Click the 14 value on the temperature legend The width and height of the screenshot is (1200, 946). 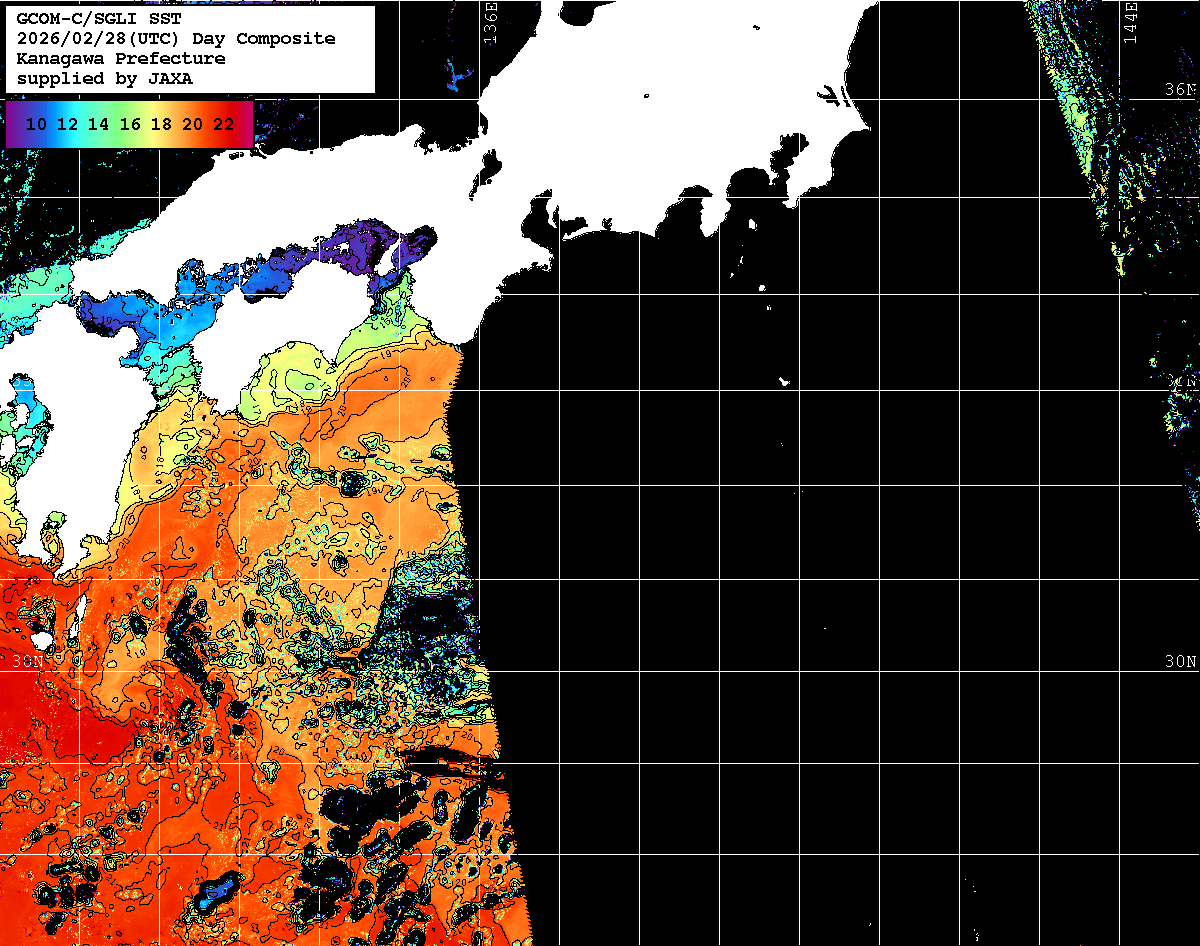click(x=98, y=124)
